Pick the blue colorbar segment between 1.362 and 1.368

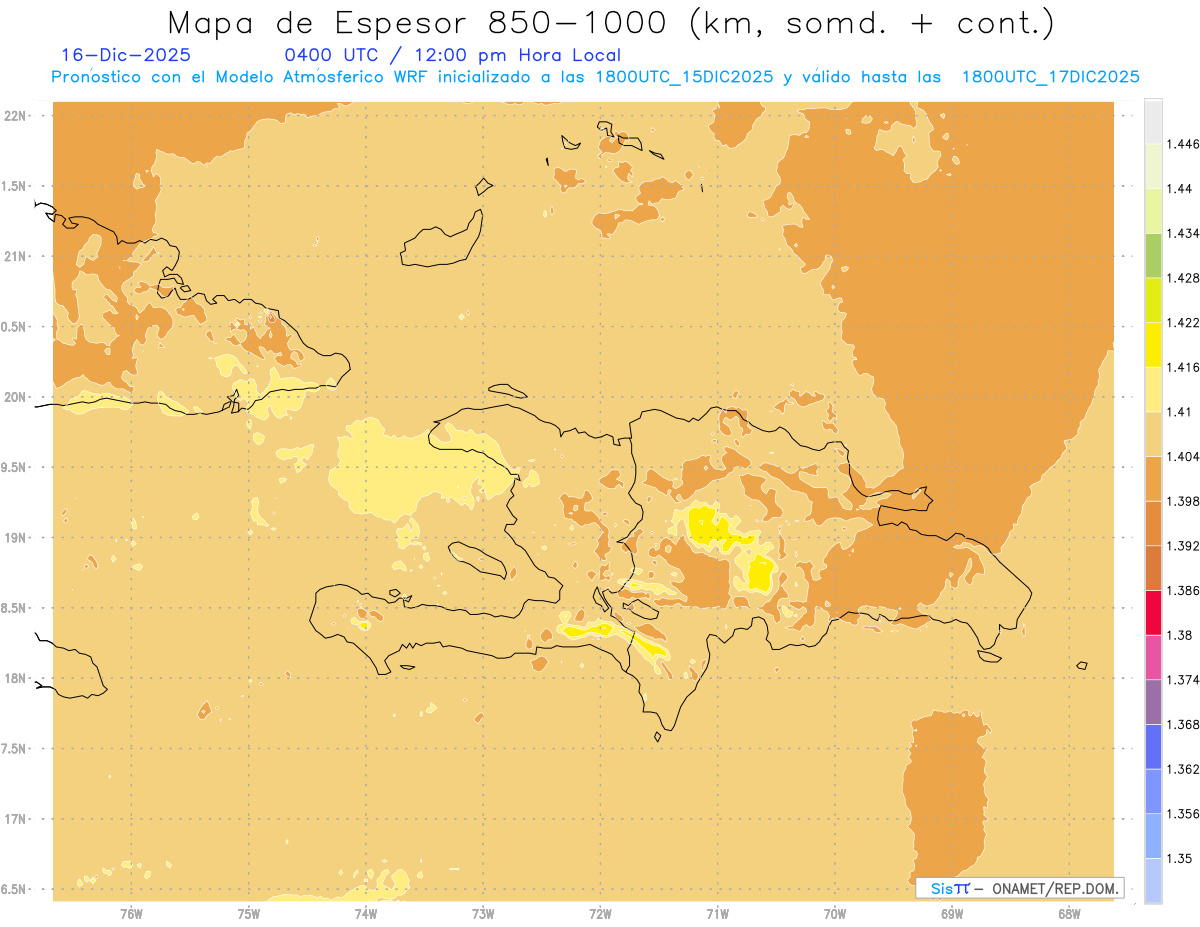pos(1153,746)
